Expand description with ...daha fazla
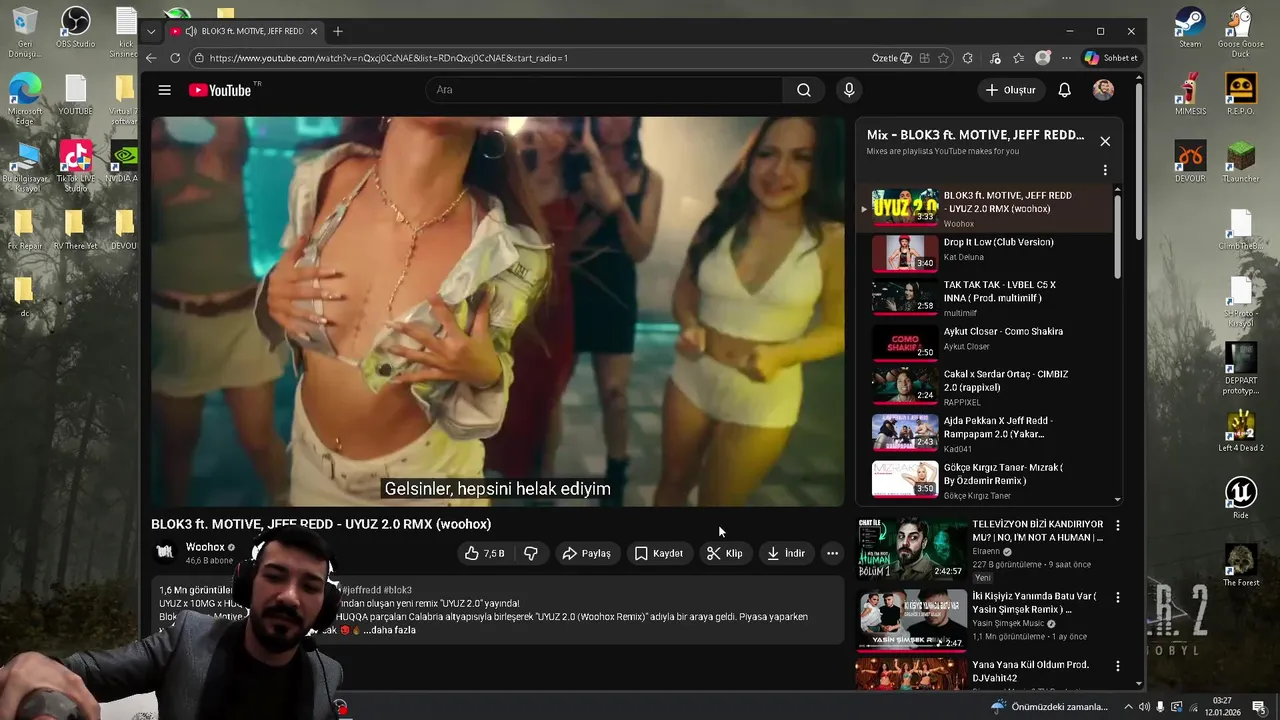This screenshot has width=1280, height=720. tap(389, 630)
